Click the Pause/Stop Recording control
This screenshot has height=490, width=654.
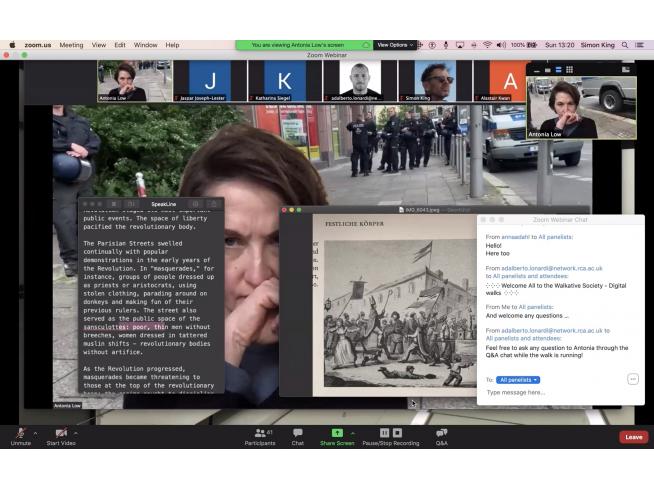390,433
